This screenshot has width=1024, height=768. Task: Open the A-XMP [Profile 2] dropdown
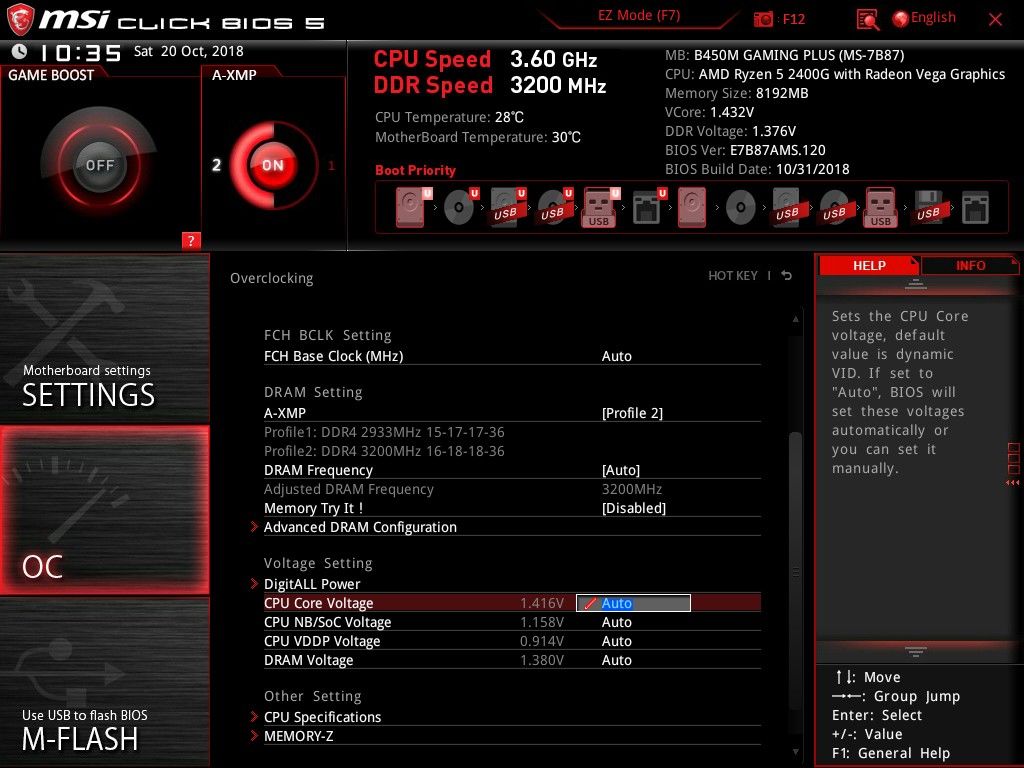[x=632, y=413]
